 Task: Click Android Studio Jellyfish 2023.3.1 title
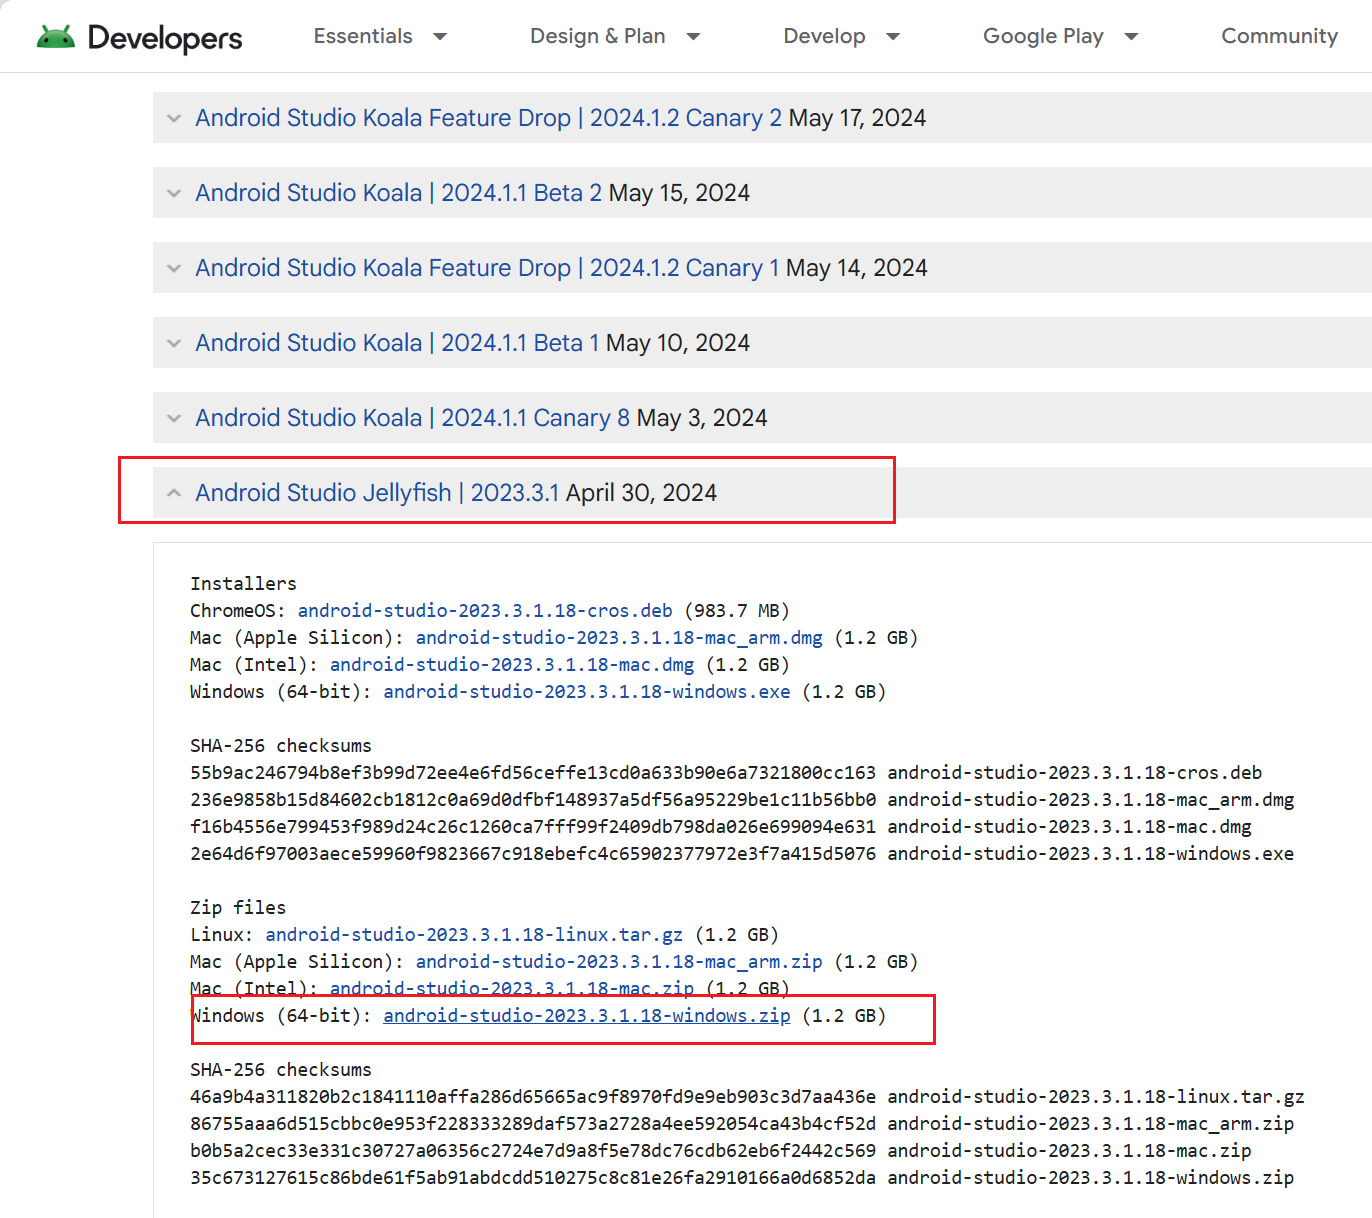tap(377, 493)
